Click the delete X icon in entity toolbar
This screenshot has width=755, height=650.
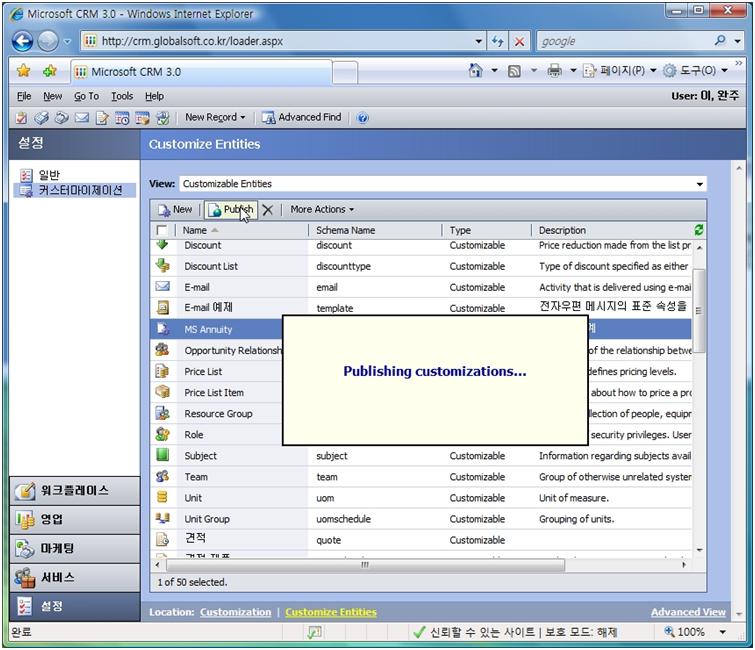pos(268,210)
